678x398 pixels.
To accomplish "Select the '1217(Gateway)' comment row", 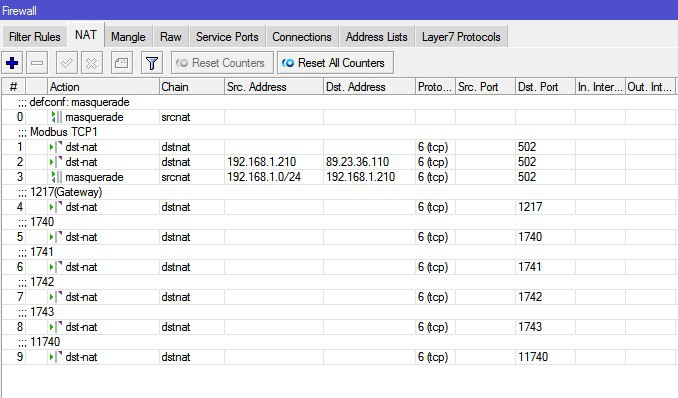I will (x=339, y=192).
